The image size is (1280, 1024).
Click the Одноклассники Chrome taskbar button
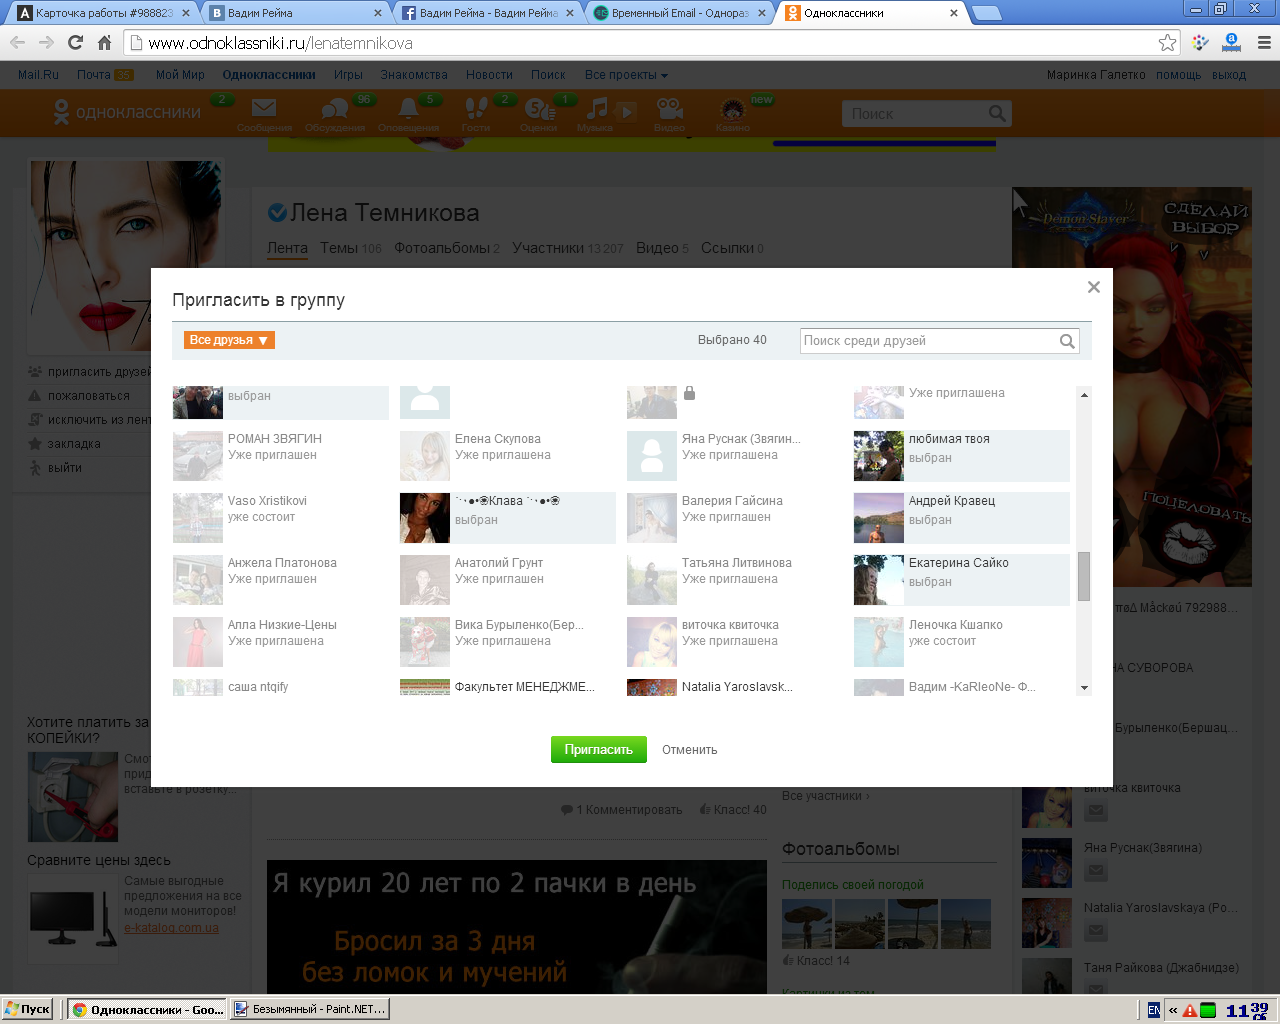pyautogui.click(x=148, y=1010)
